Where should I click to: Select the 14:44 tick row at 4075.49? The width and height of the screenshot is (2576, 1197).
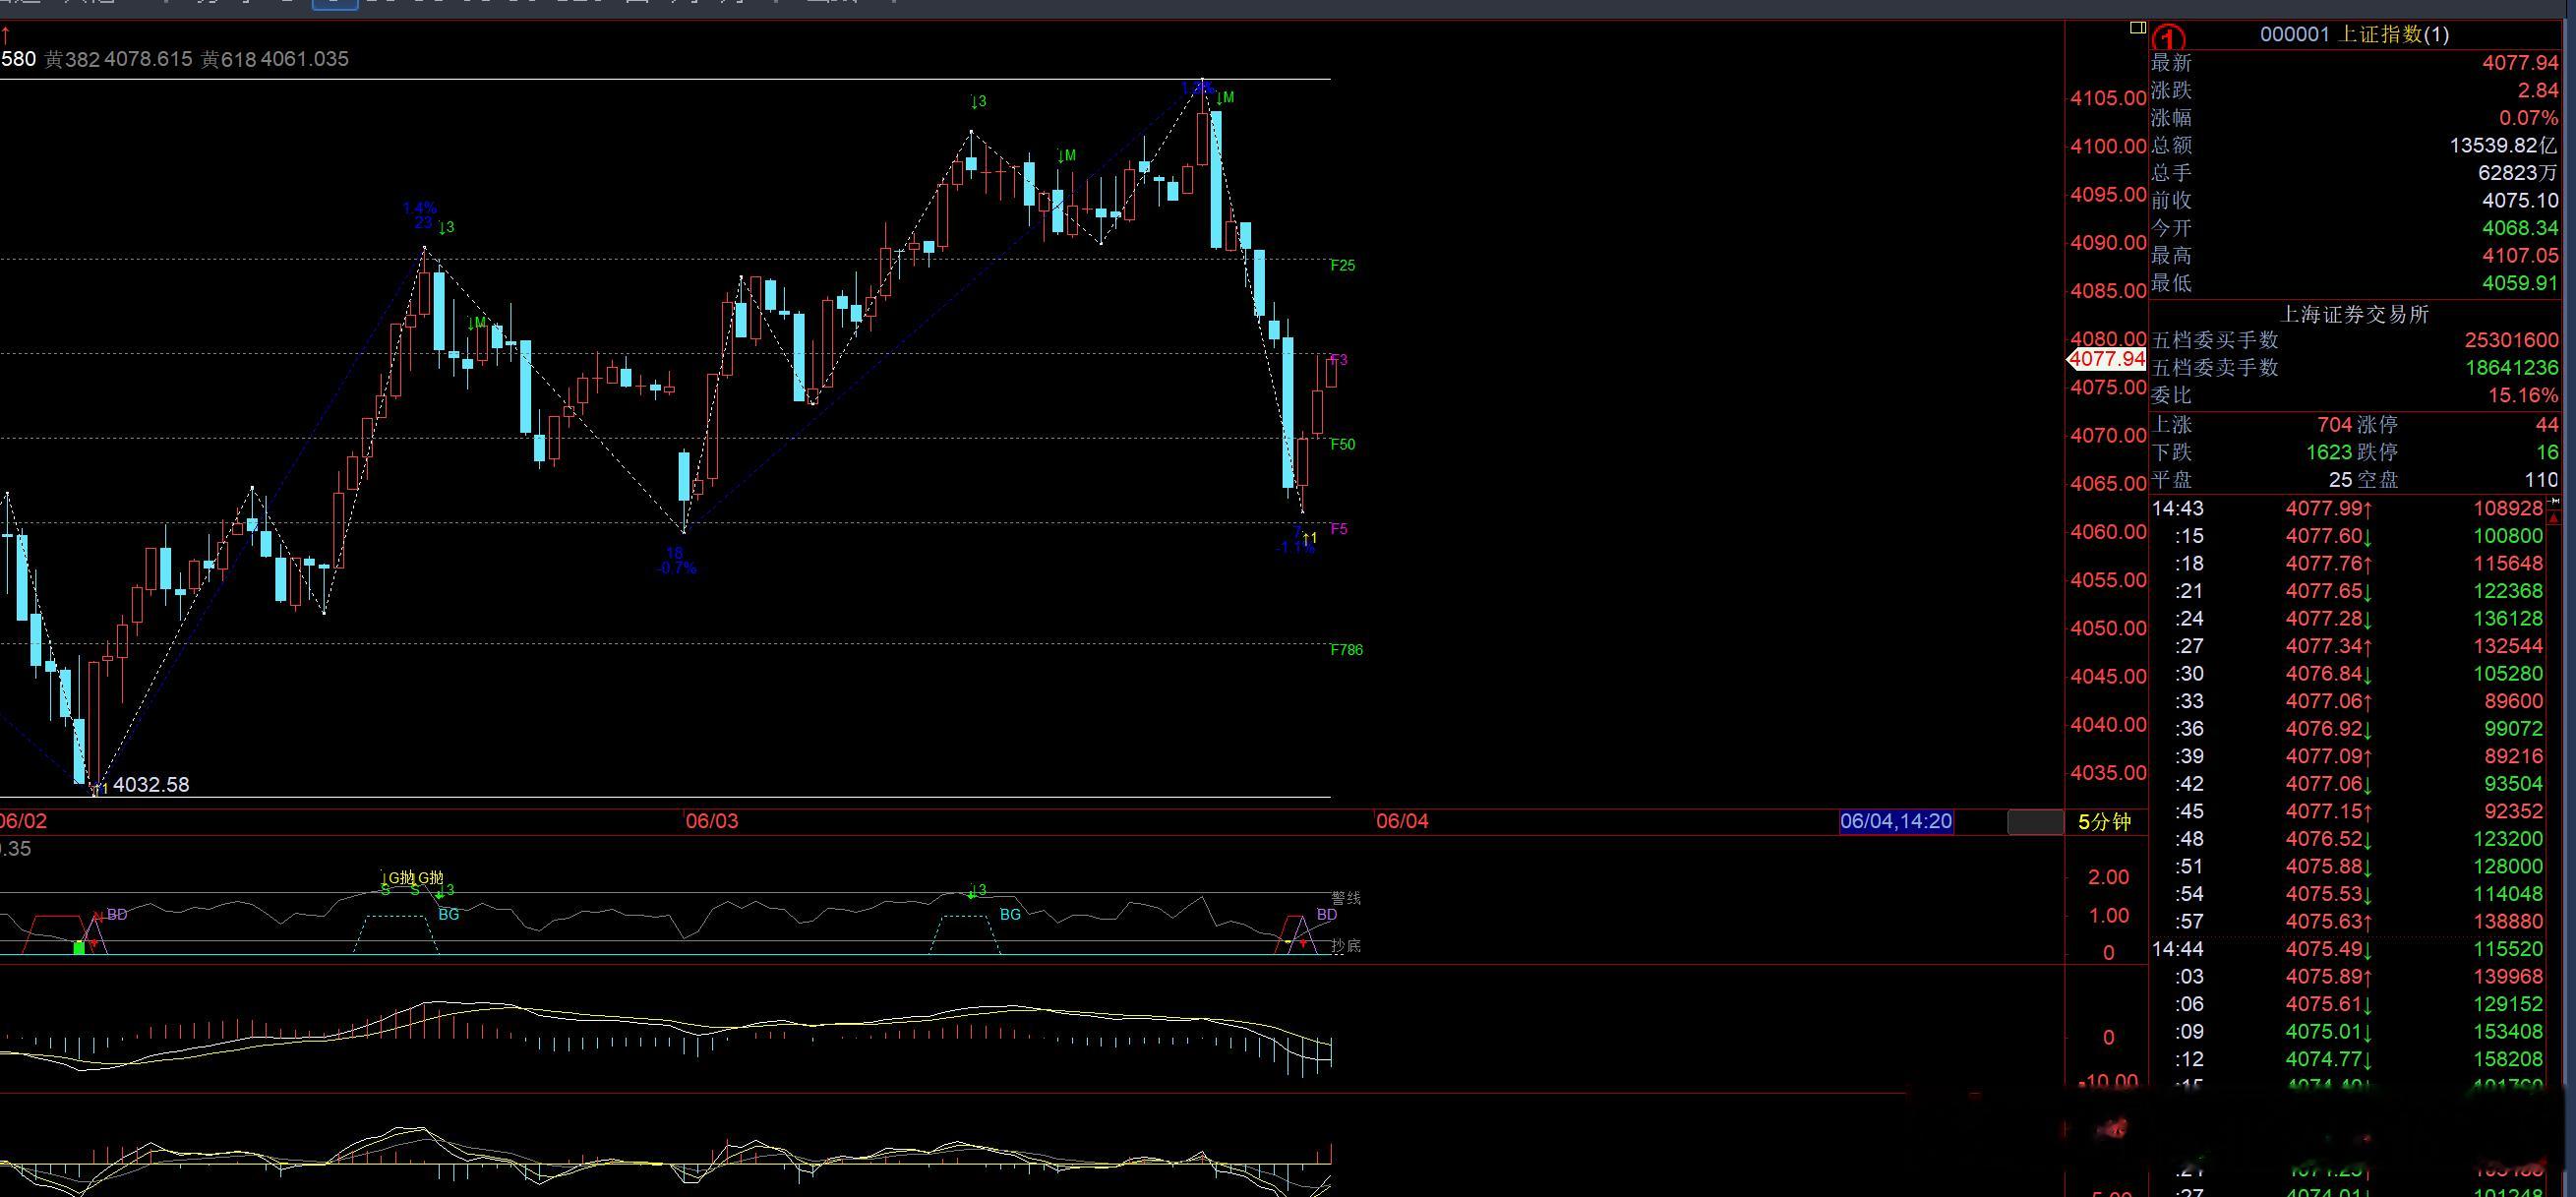point(2347,949)
